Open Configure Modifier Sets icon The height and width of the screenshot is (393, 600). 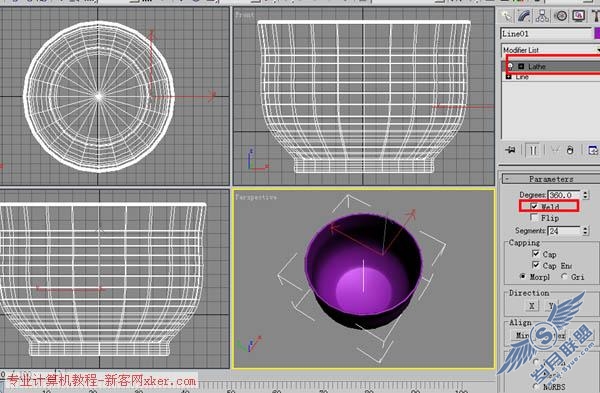tap(592, 150)
